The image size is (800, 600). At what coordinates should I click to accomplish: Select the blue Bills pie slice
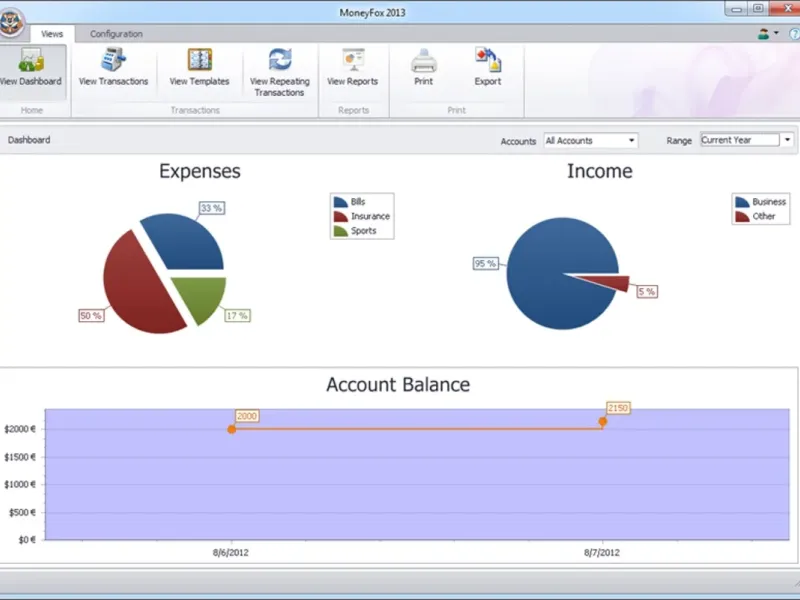tap(186, 242)
